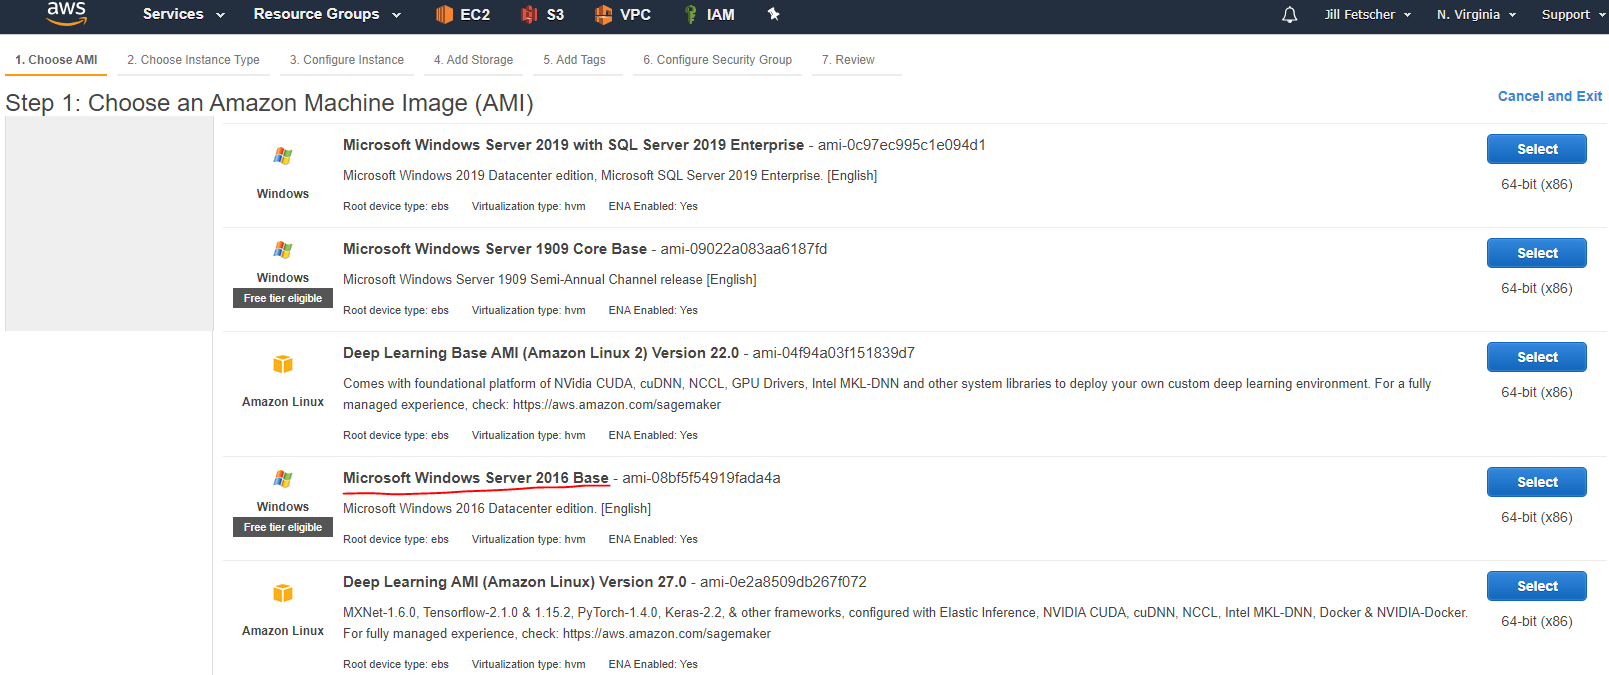Open the notifications bell
Screen dimensions: 1609x675
click(x=1290, y=14)
